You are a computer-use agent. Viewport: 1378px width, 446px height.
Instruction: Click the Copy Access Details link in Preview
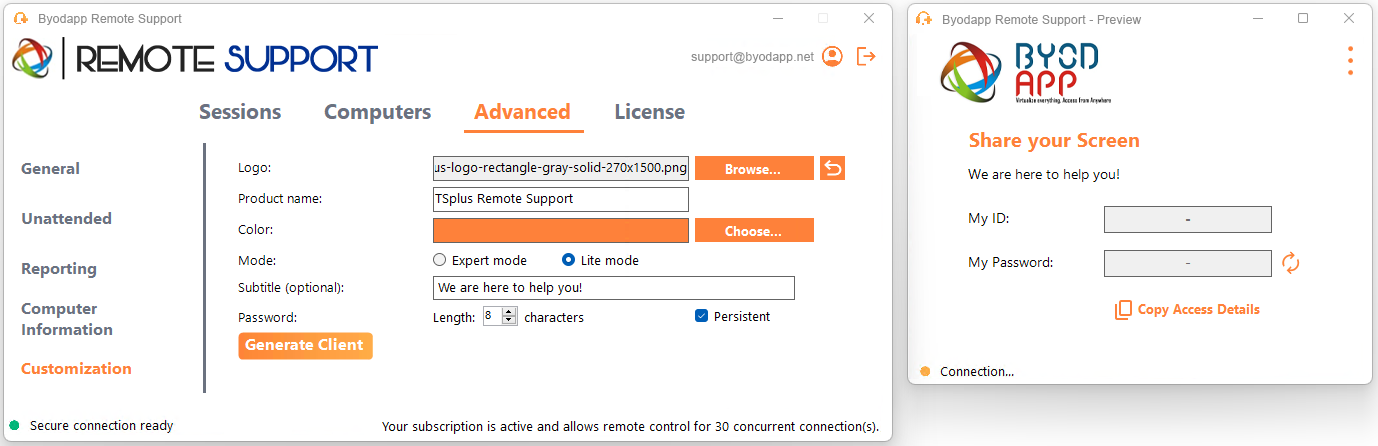tap(1198, 310)
